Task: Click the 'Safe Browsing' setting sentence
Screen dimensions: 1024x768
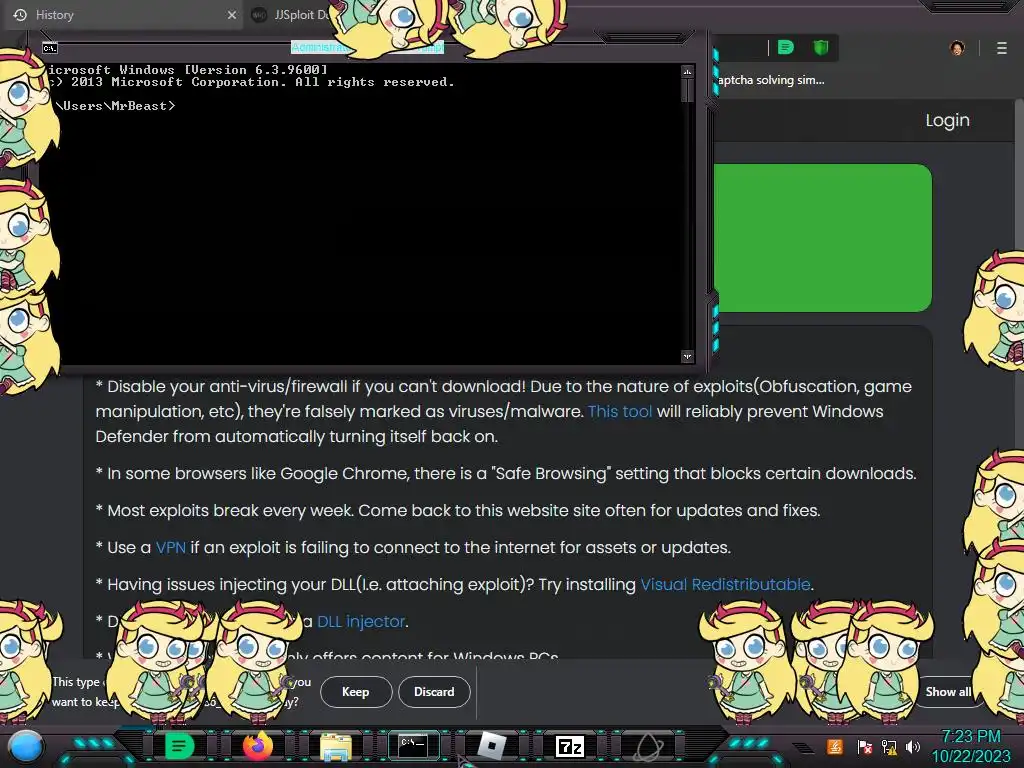Action: coord(506,473)
